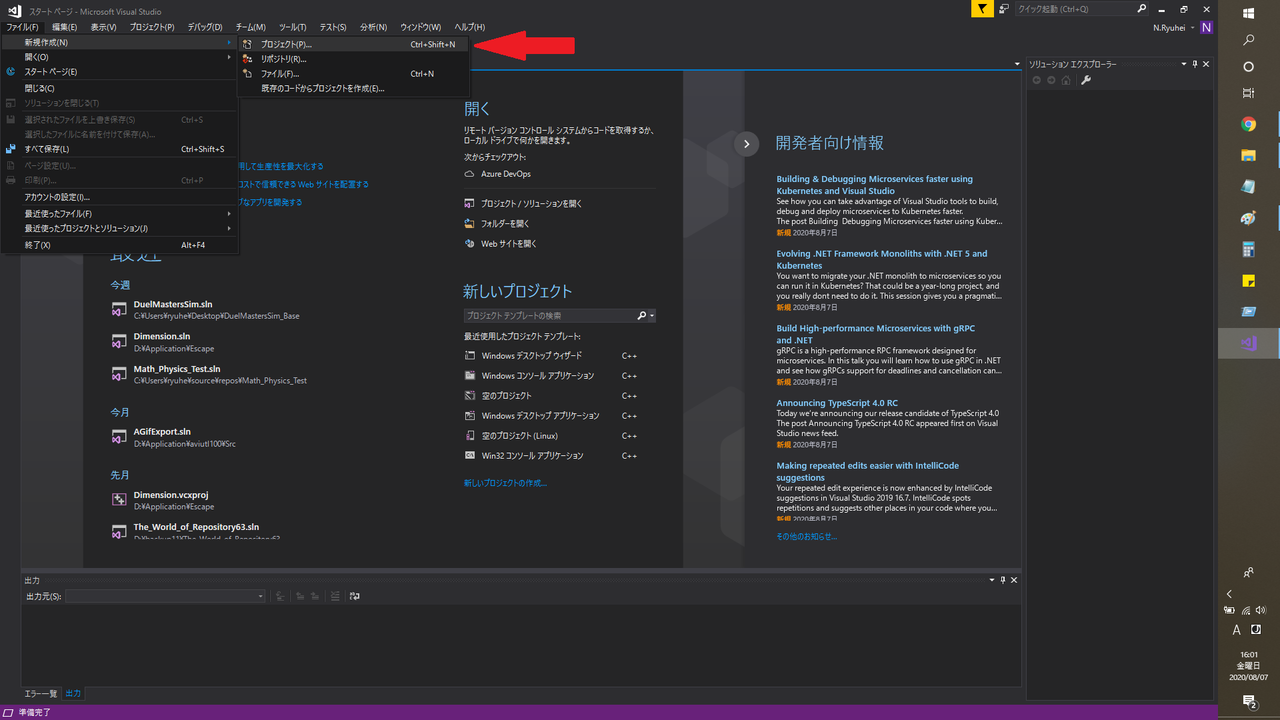The width and height of the screenshot is (1280, 720).
Task: Click Dimension.vcxproj project icon
Action: [119, 500]
